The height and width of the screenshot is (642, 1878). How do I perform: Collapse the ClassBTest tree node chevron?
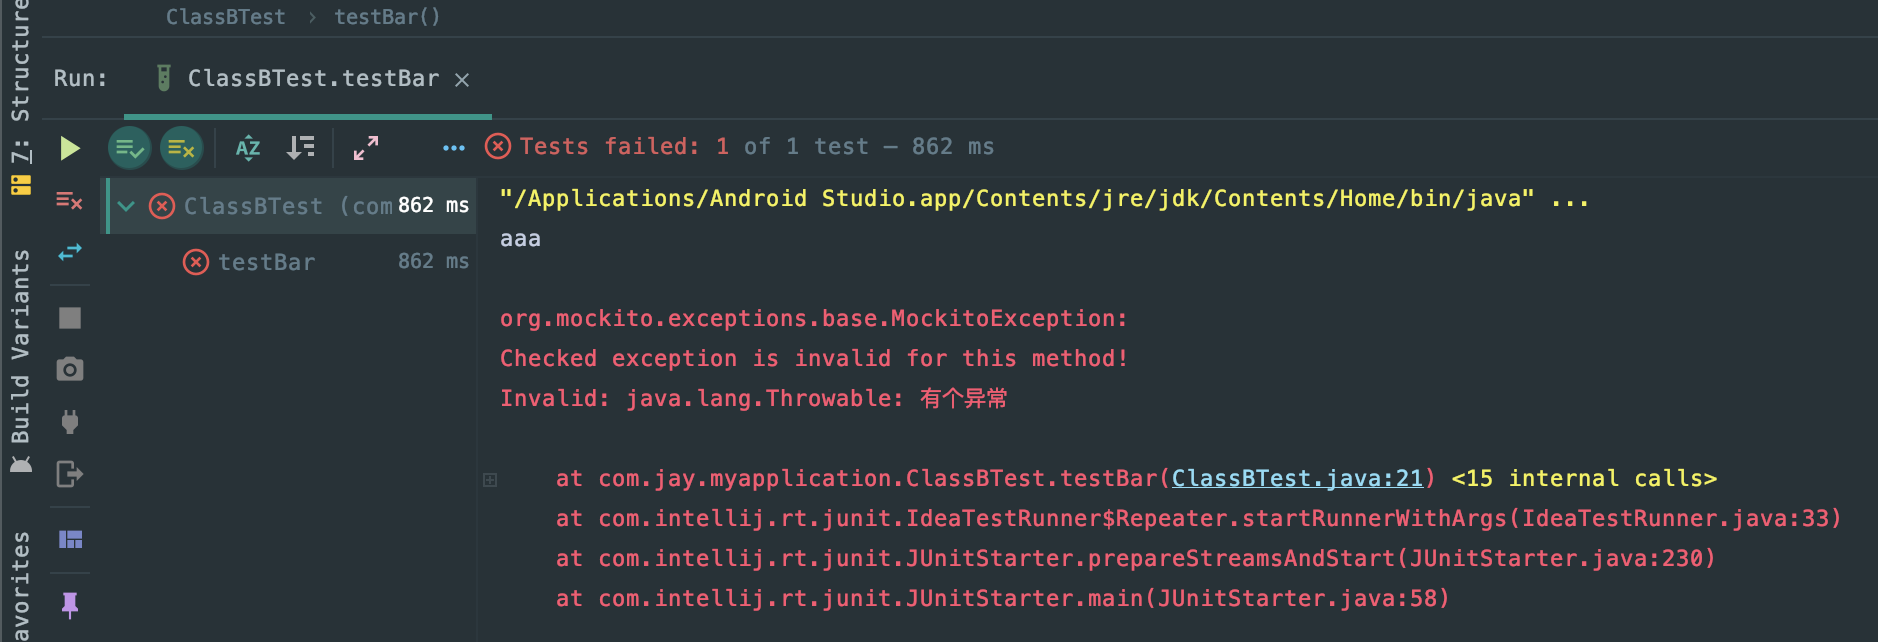126,207
